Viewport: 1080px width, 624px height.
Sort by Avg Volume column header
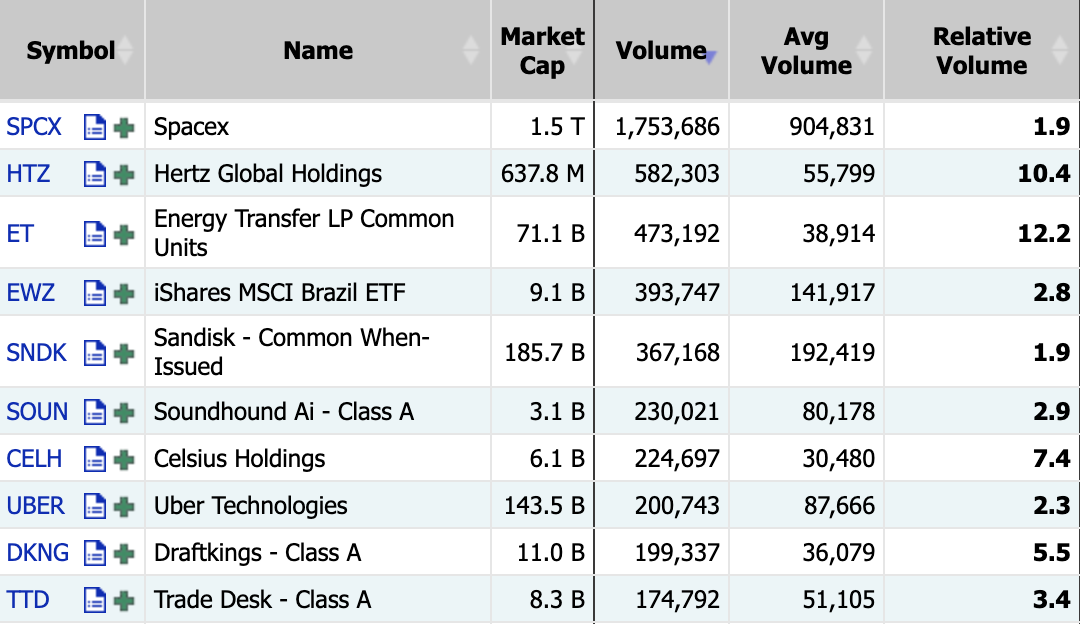[807, 50]
